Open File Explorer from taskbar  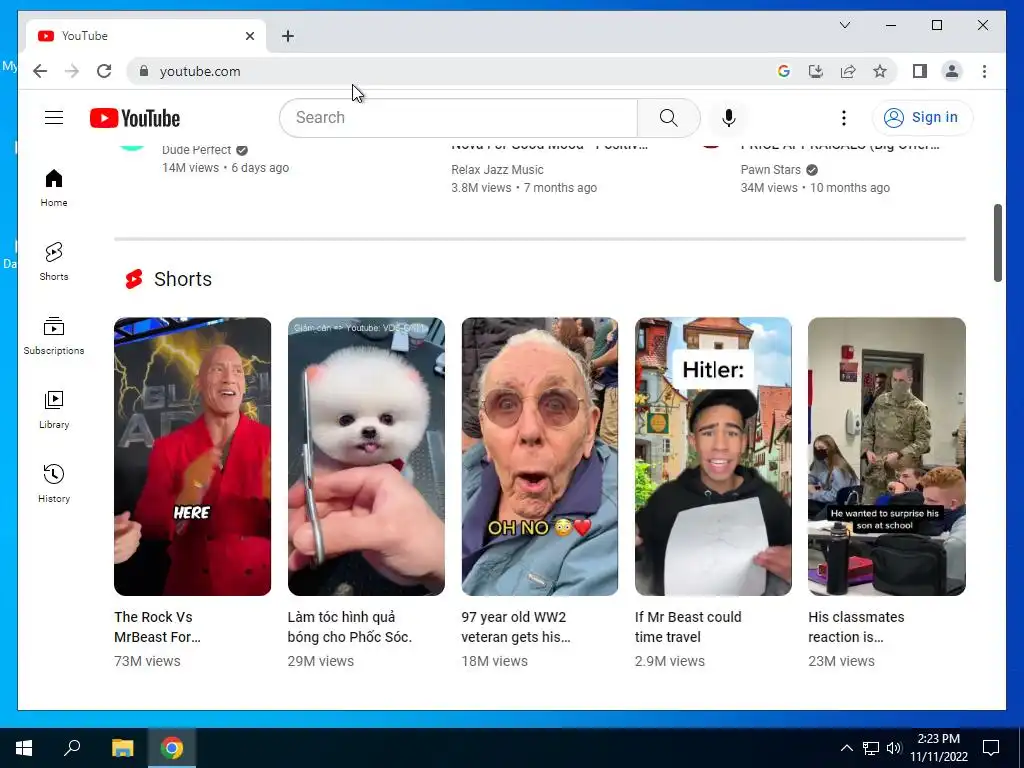pyautogui.click(x=122, y=748)
